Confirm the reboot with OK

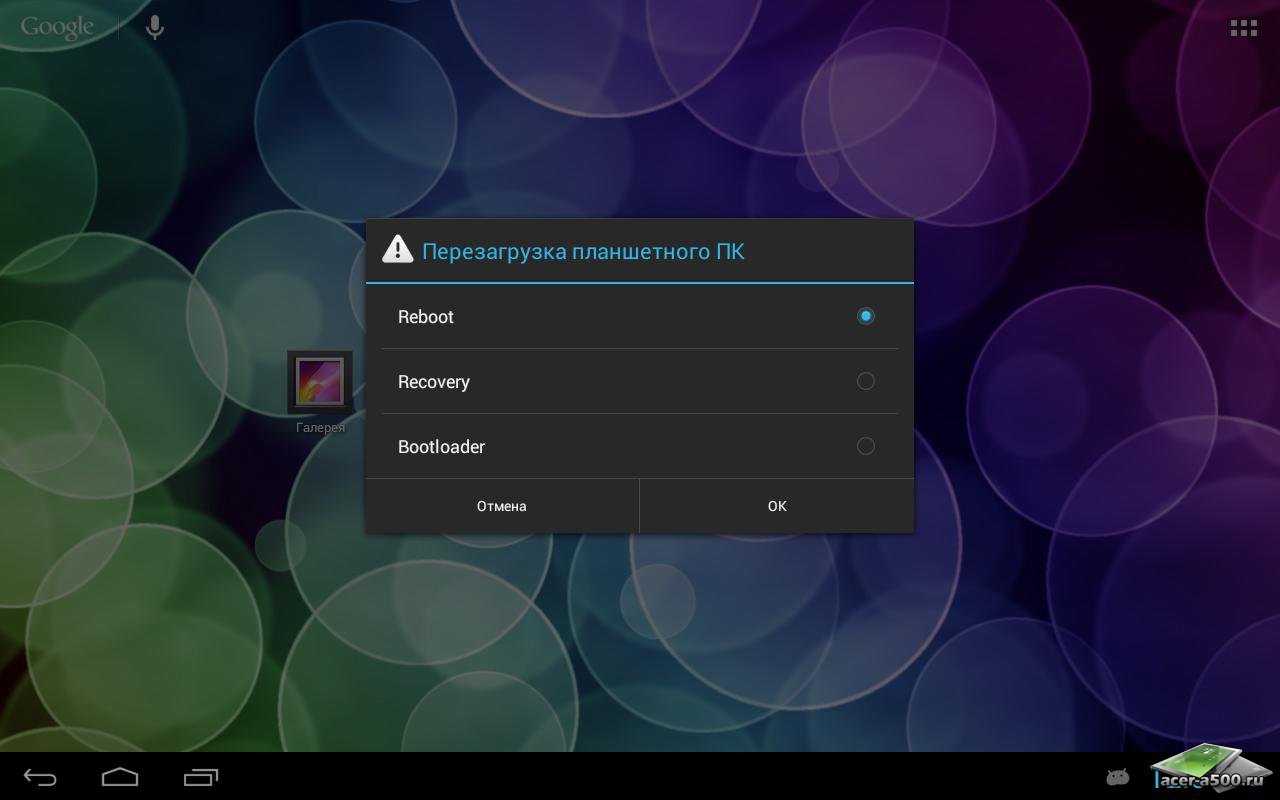[777, 506]
